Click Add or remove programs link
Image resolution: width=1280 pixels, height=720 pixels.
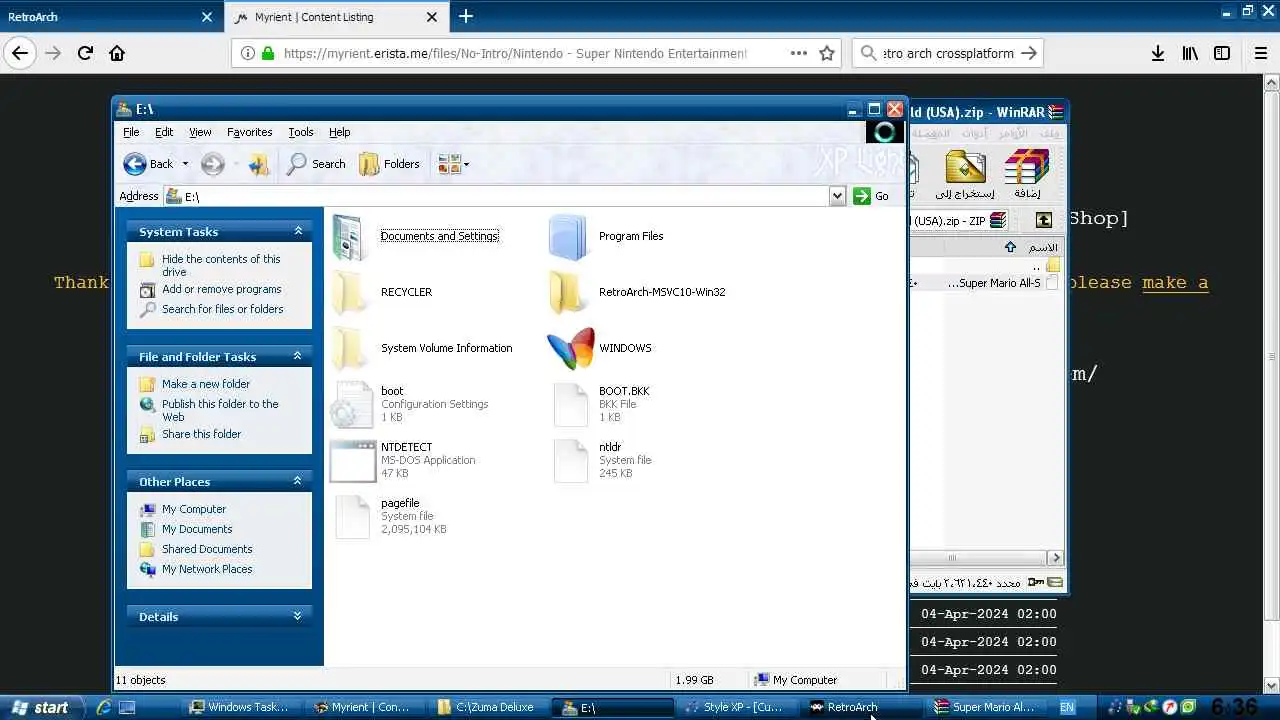[x=222, y=289]
